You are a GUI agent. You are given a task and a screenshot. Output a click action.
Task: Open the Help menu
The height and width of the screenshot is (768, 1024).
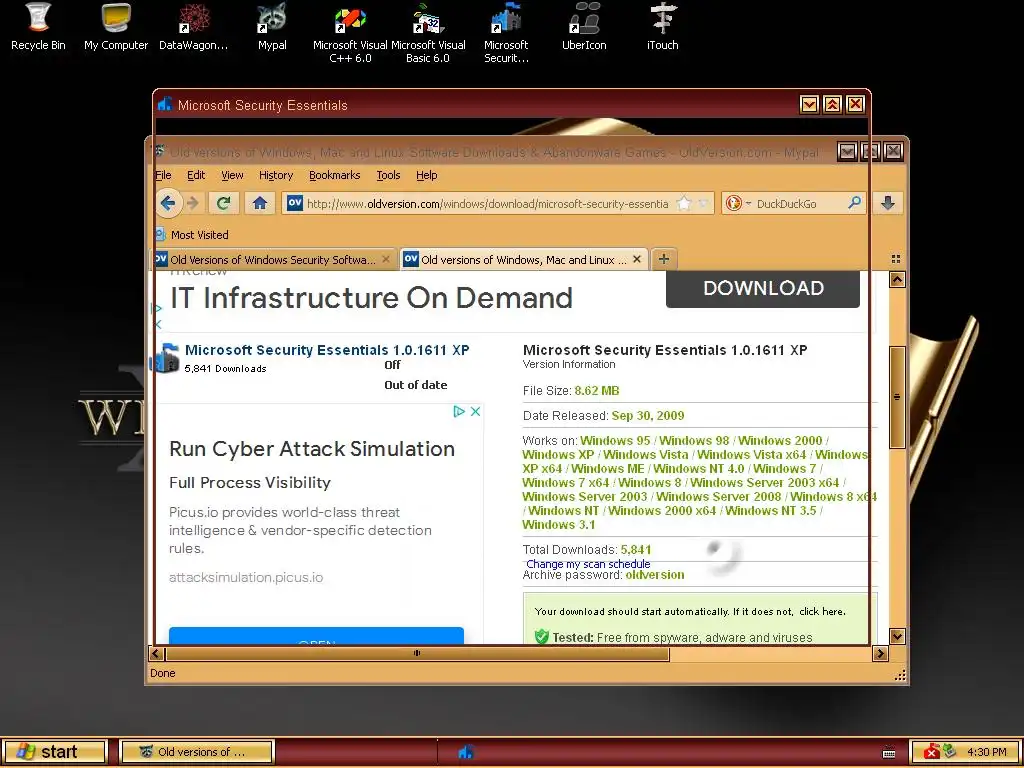tap(426, 175)
